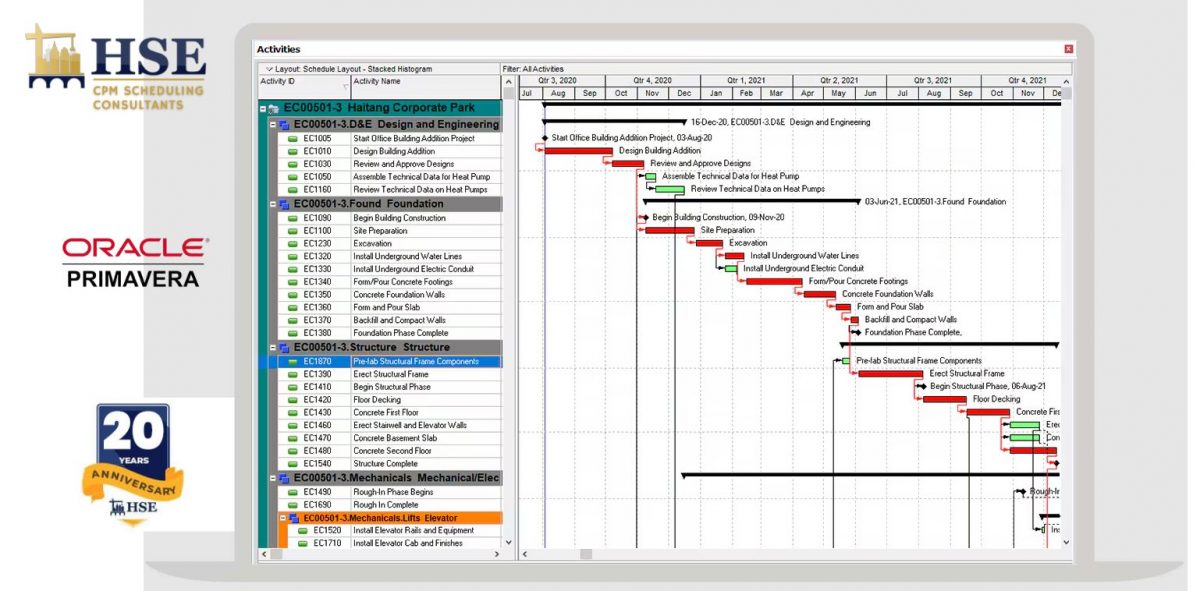Click activity icon beside EC1030
This screenshot has width=1200, height=591.
(x=293, y=164)
